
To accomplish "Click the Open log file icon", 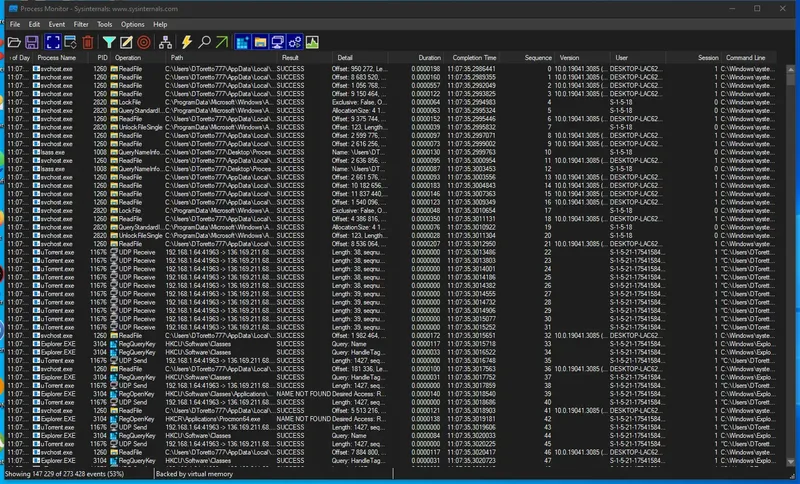I will (x=14, y=42).
